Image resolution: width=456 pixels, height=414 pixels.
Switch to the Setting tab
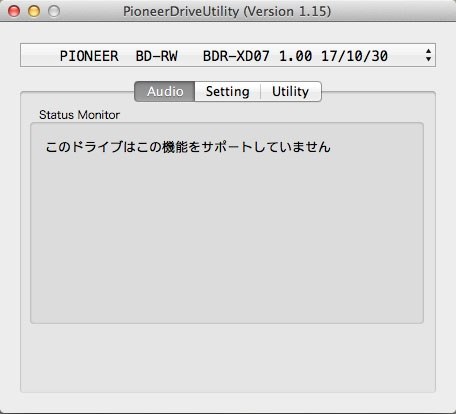228,91
